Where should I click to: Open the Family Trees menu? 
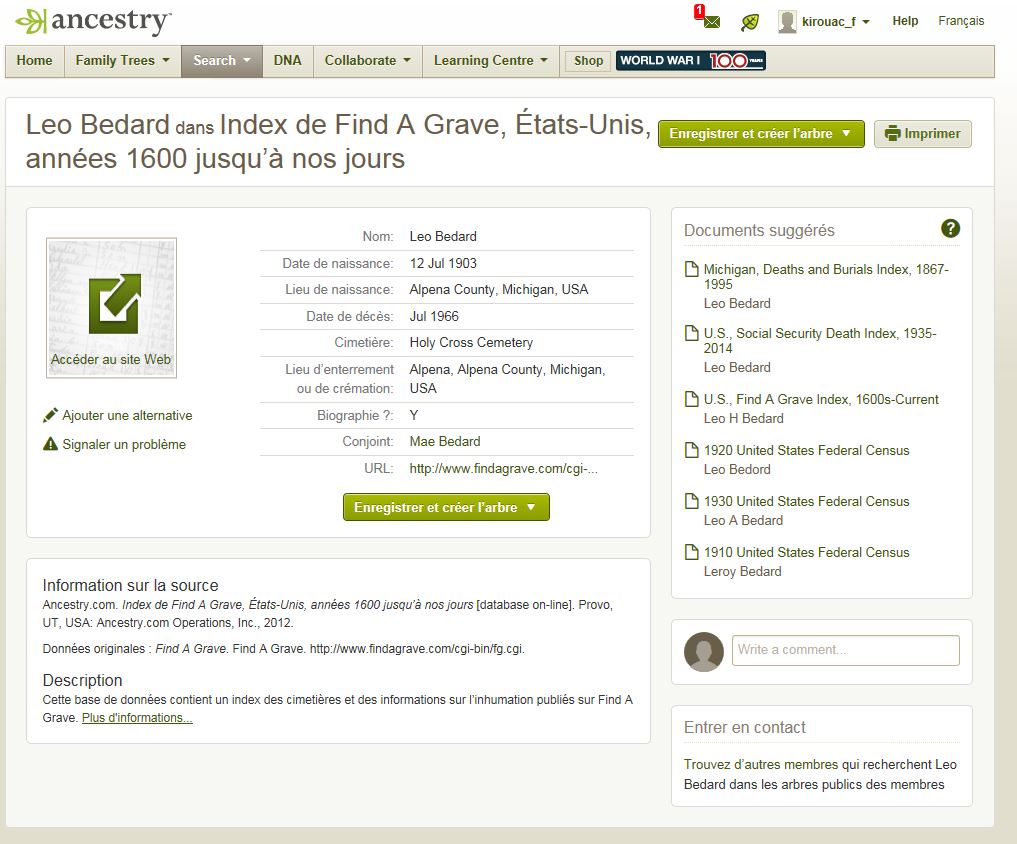[x=122, y=60]
